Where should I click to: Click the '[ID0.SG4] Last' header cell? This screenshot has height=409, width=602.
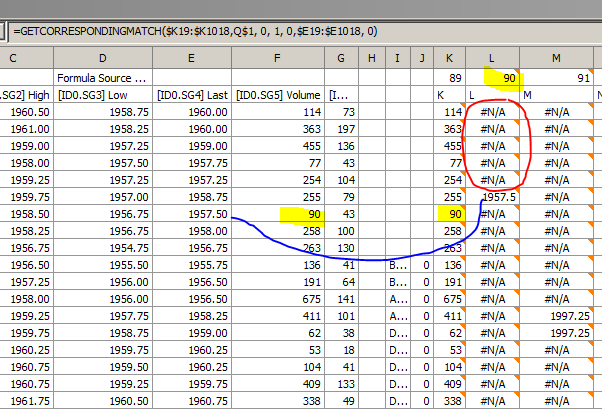click(192, 94)
